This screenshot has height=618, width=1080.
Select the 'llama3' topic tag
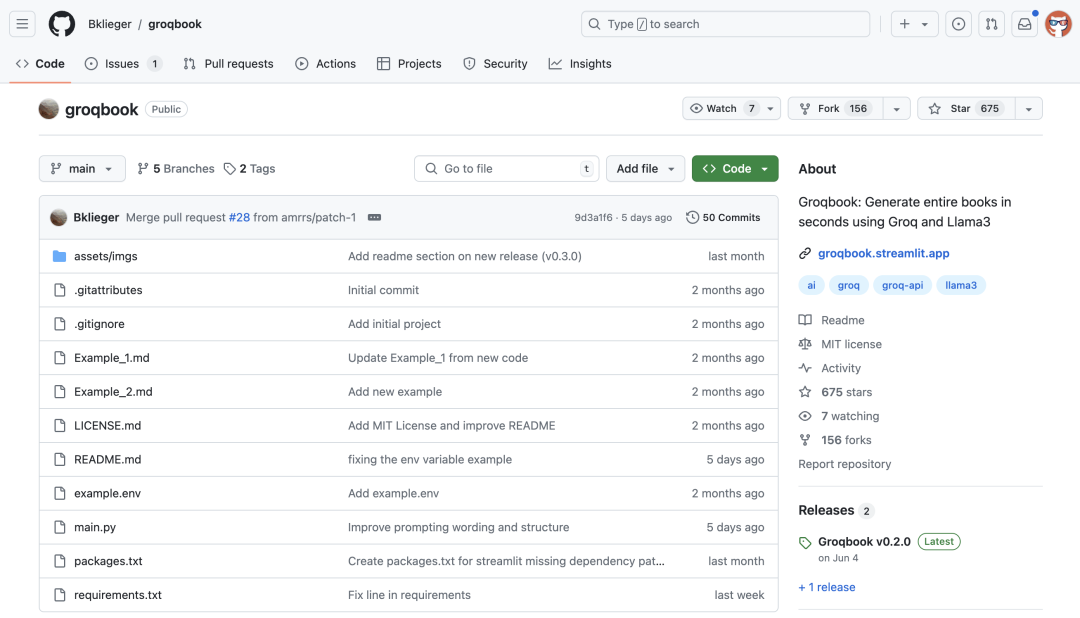tap(961, 285)
